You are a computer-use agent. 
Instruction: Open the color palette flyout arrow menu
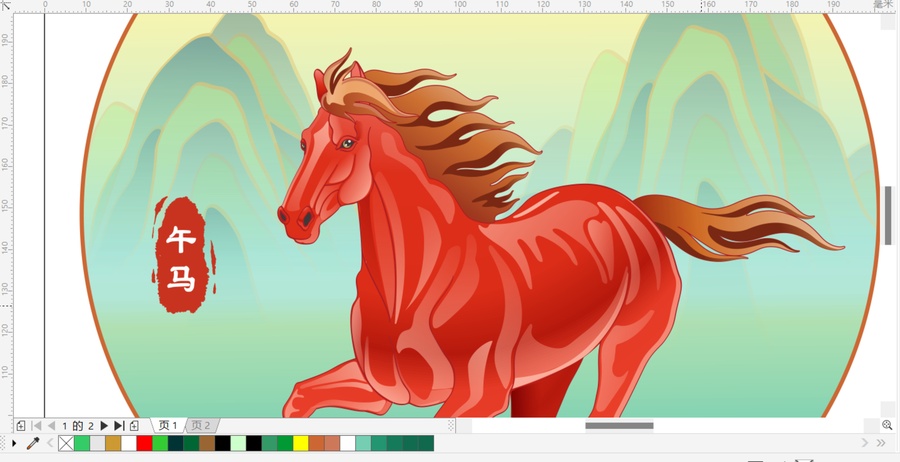click(x=14, y=443)
